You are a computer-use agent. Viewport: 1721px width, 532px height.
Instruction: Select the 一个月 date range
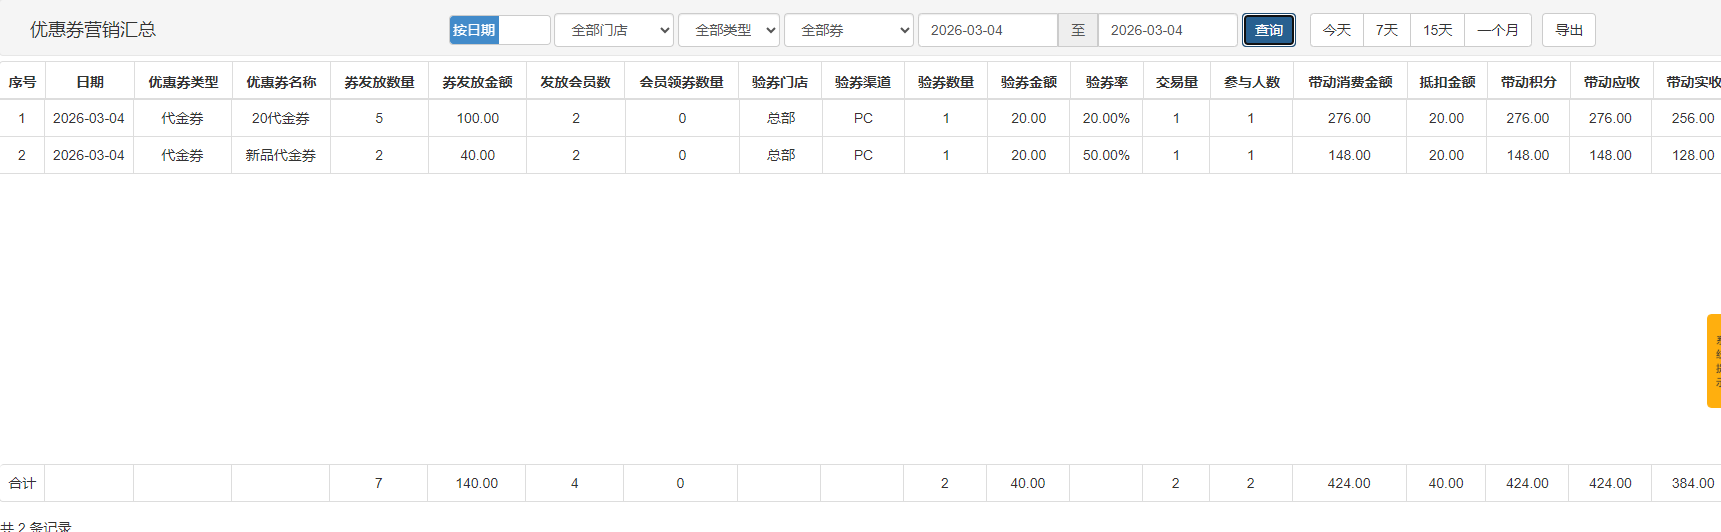coord(1497,30)
